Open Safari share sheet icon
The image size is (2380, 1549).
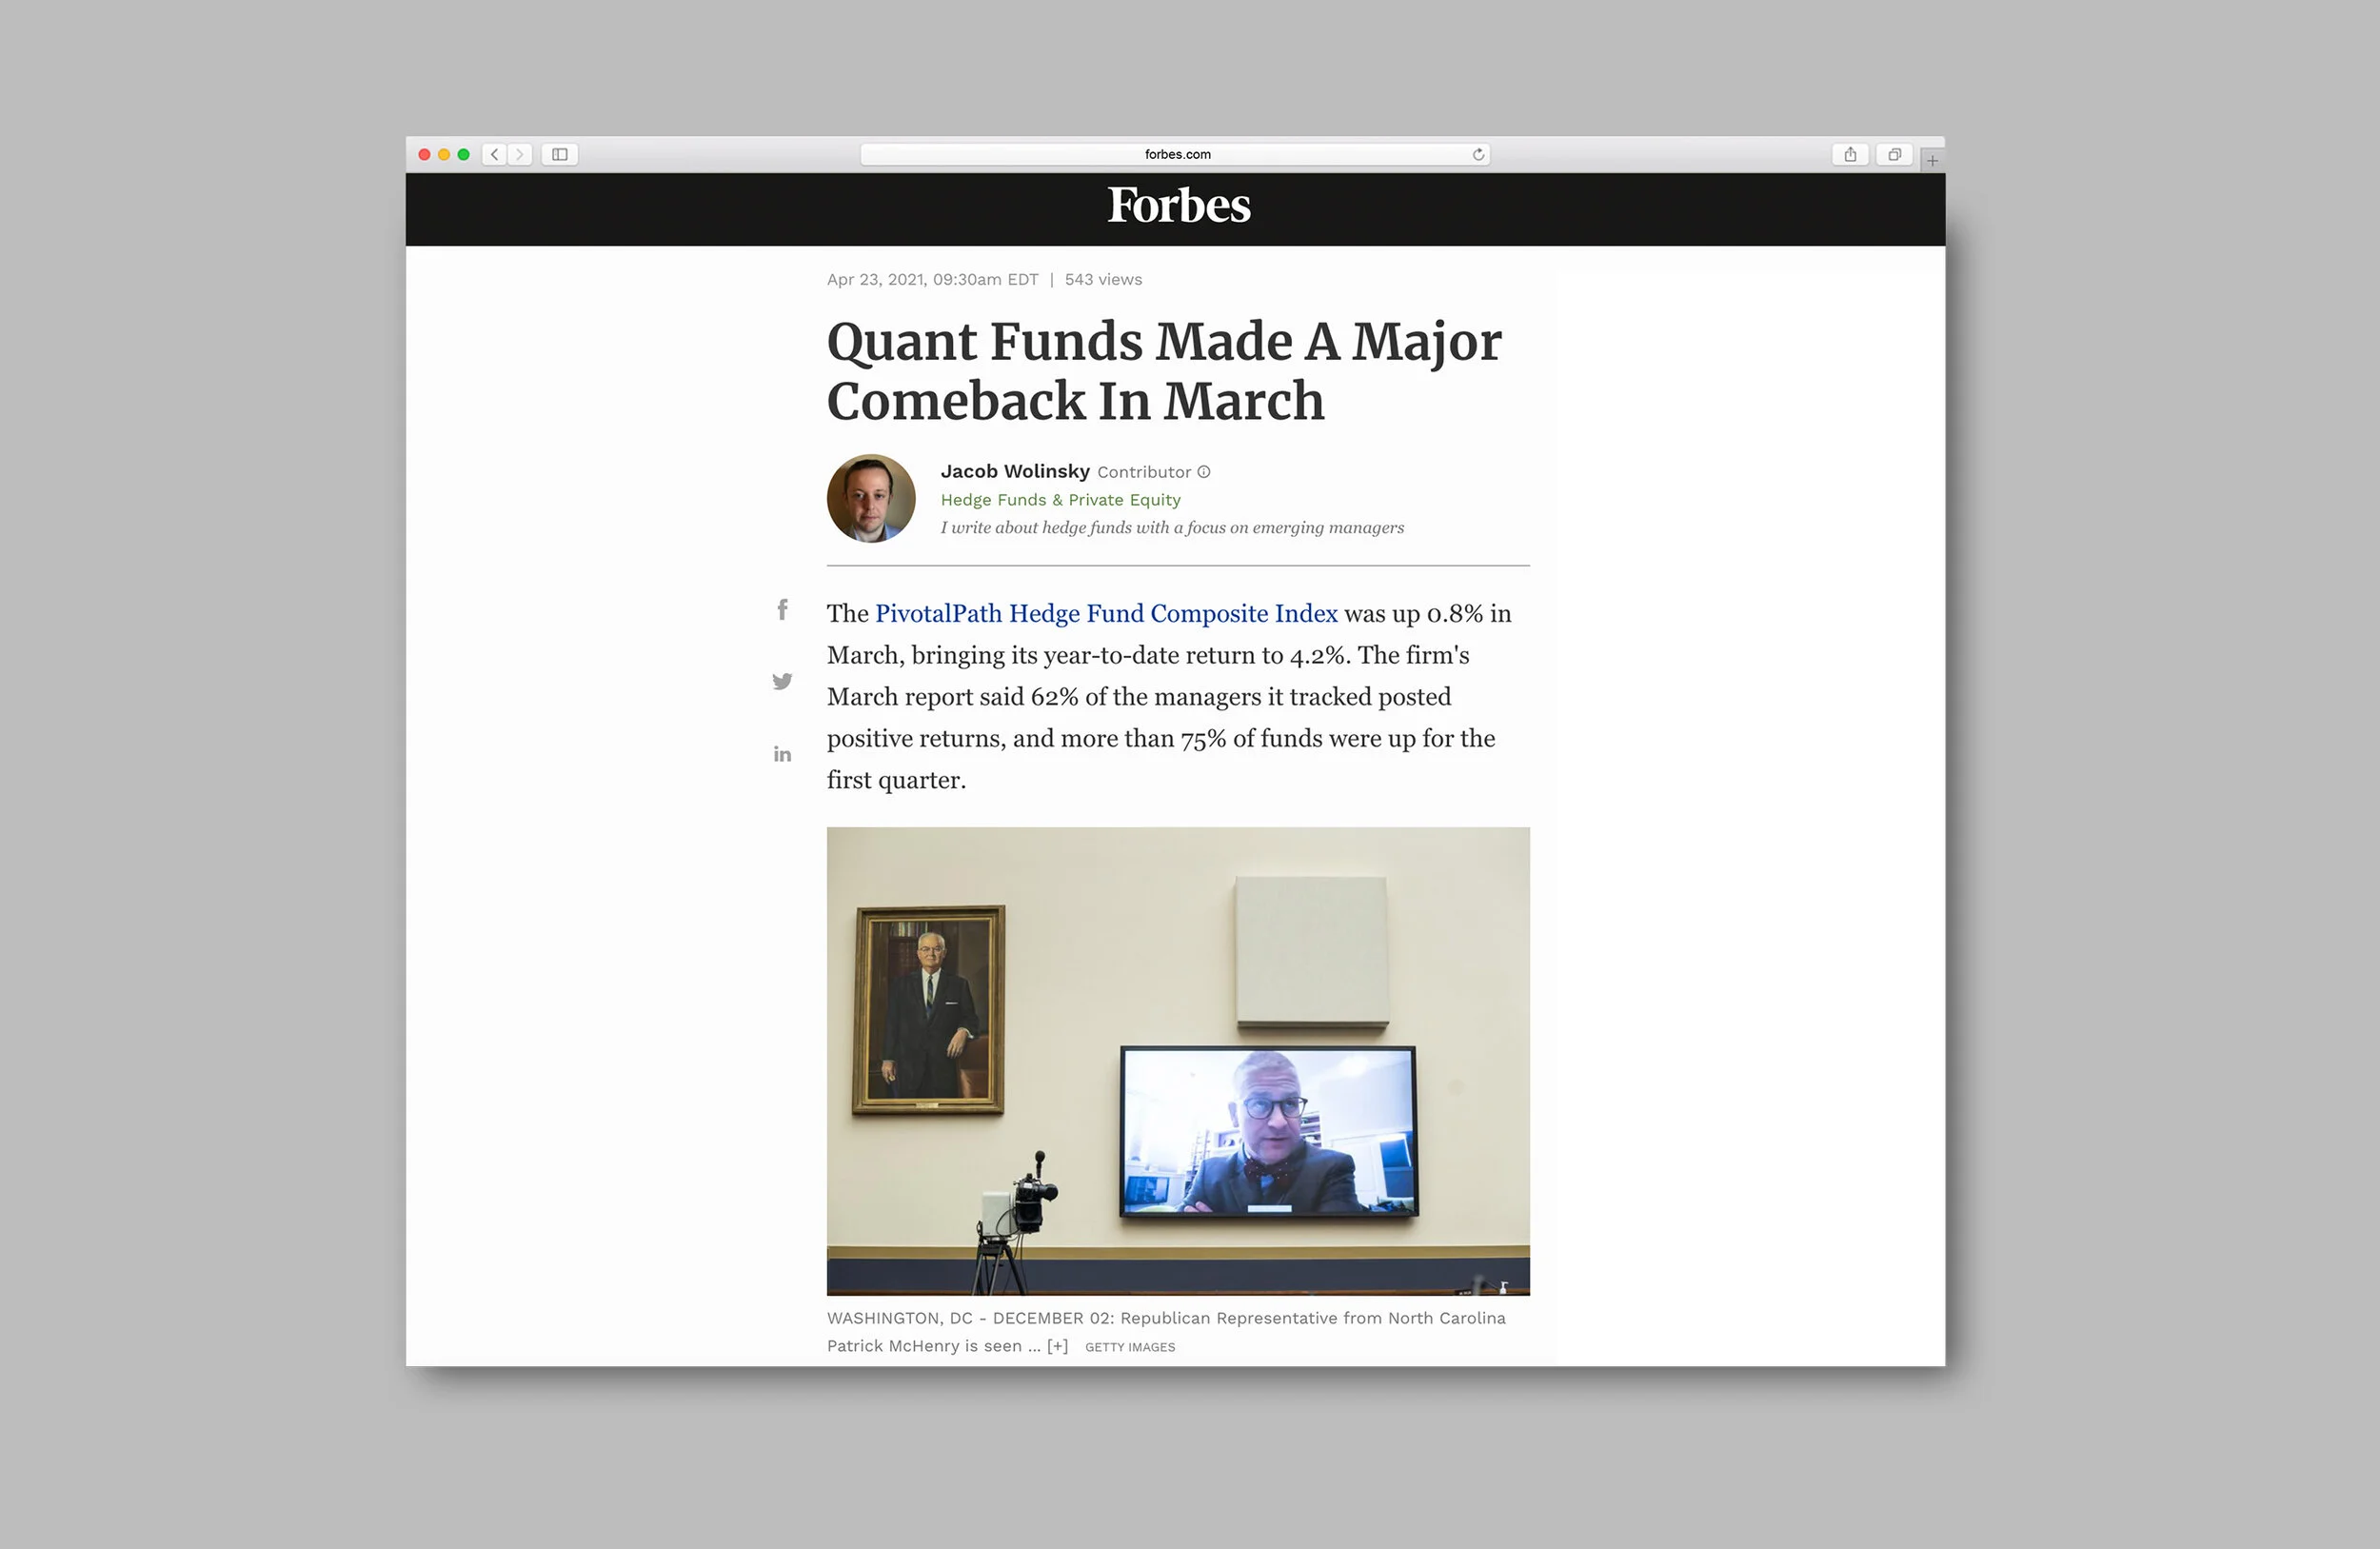pos(1850,154)
